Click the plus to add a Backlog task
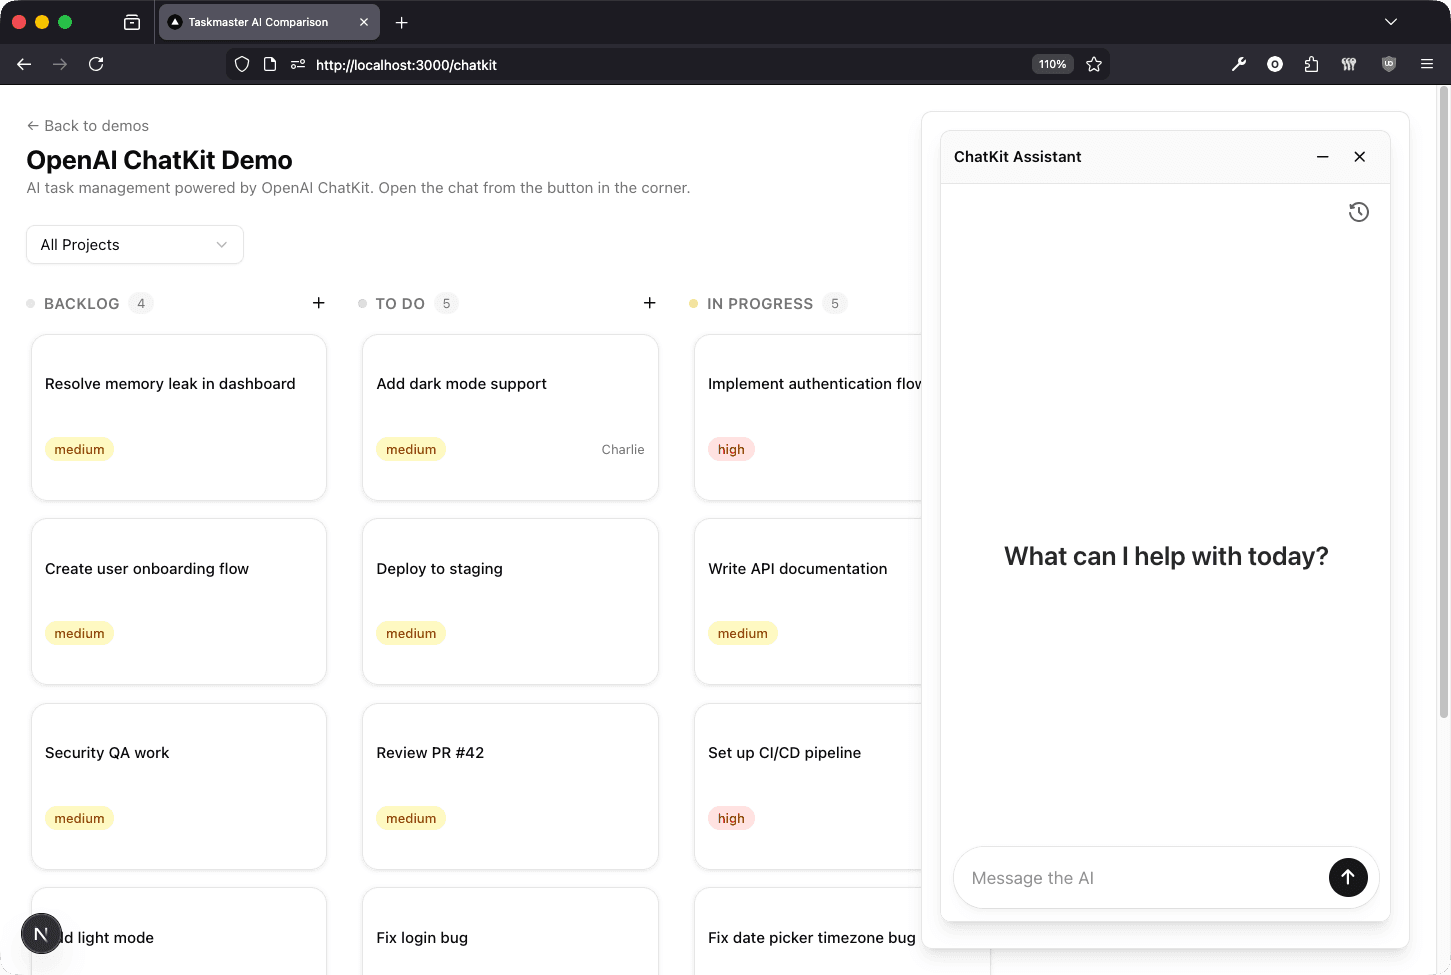 coord(318,302)
